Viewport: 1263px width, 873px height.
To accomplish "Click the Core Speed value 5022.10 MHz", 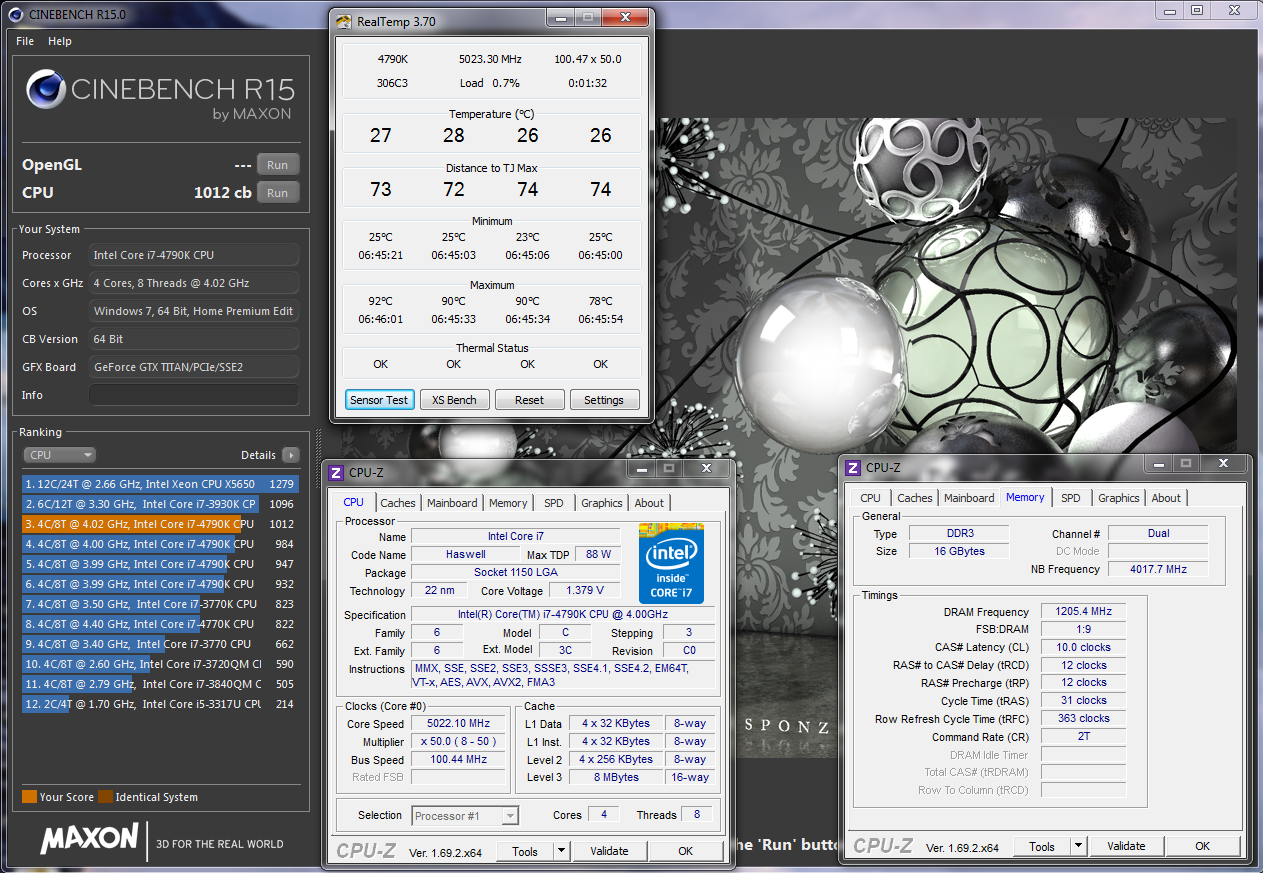I will point(460,723).
